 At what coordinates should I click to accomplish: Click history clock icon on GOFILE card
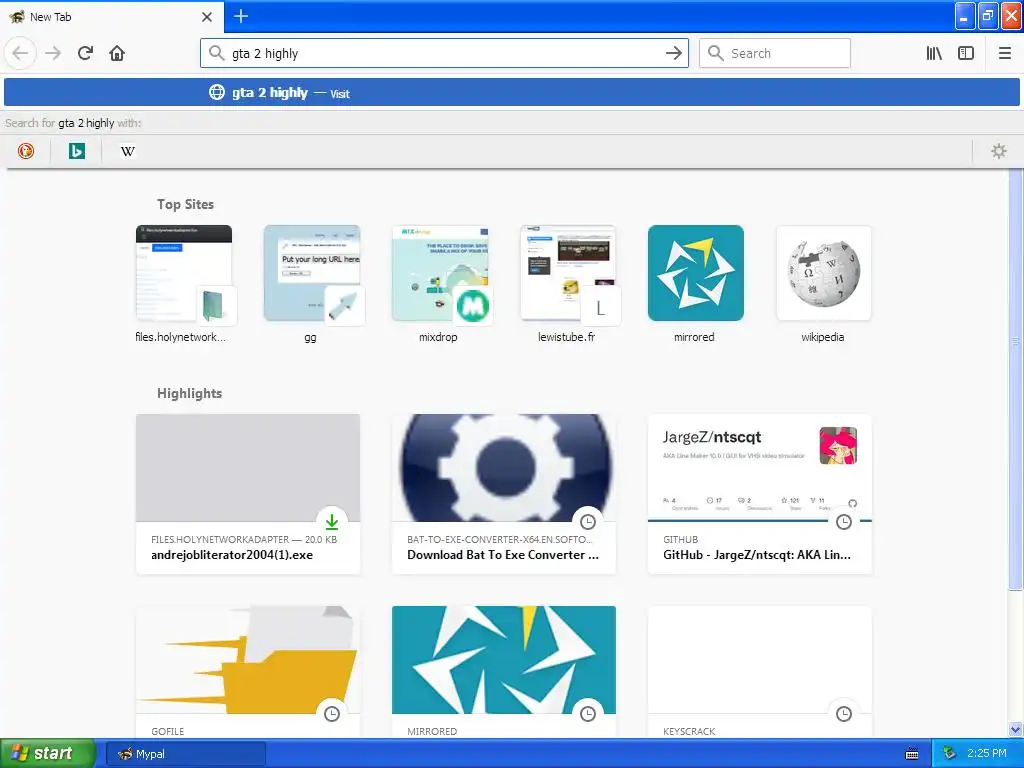click(x=332, y=714)
